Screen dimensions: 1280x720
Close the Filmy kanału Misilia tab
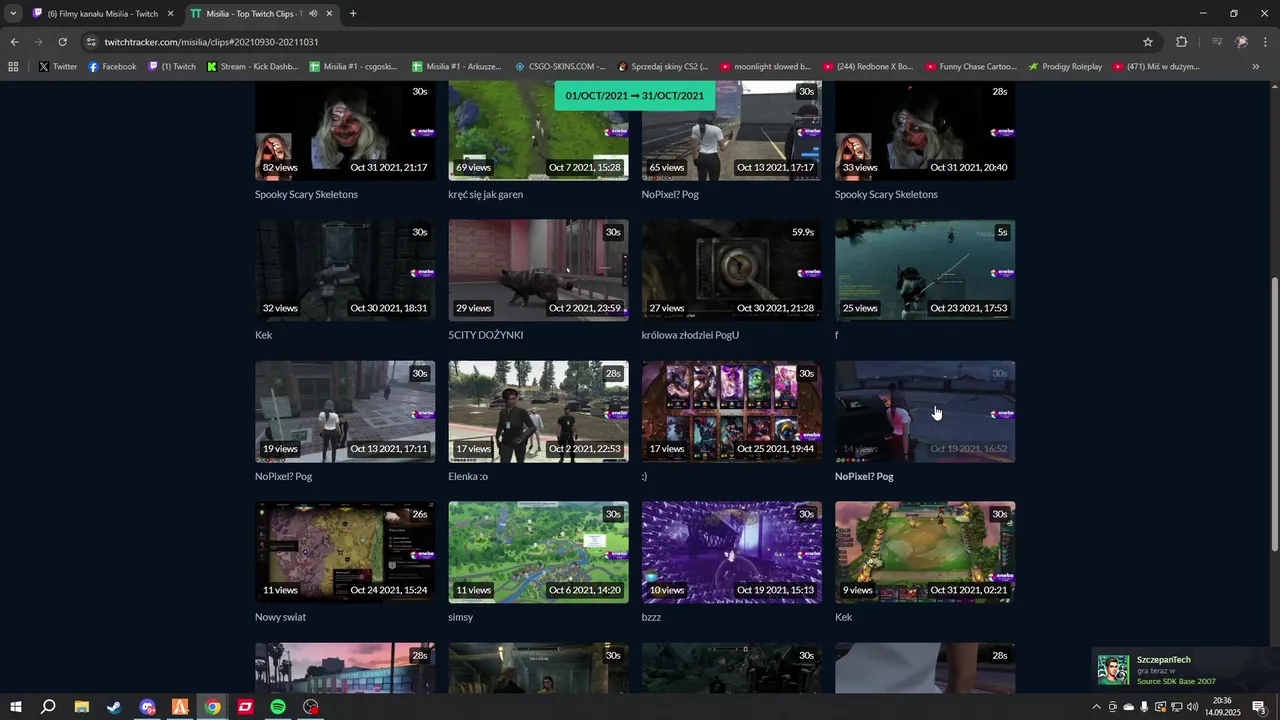click(x=170, y=13)
